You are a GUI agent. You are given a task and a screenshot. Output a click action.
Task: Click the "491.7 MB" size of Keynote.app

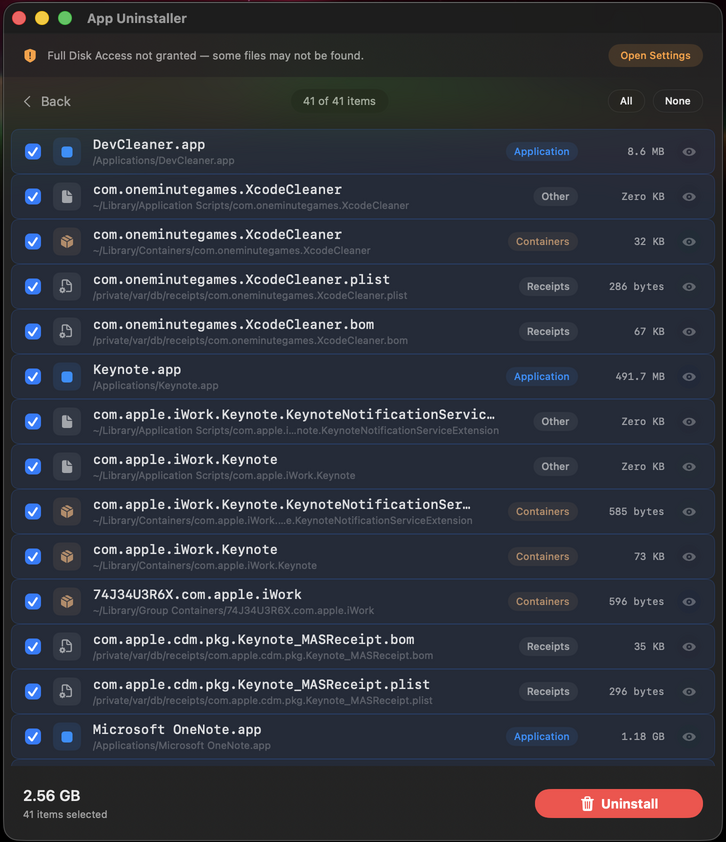click(640, 377)
